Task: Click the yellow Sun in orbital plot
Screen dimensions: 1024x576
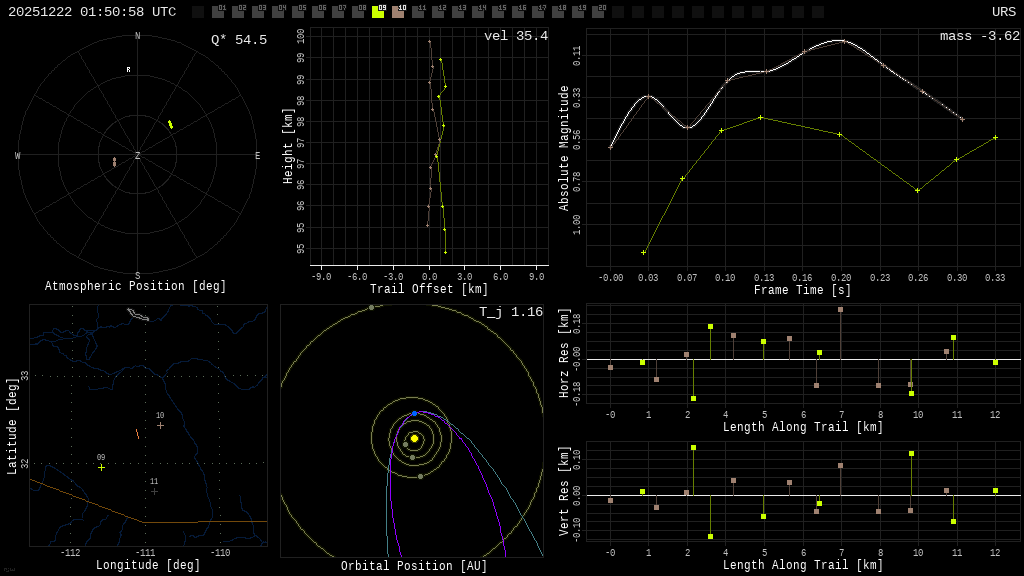Action: coord(414,438)
